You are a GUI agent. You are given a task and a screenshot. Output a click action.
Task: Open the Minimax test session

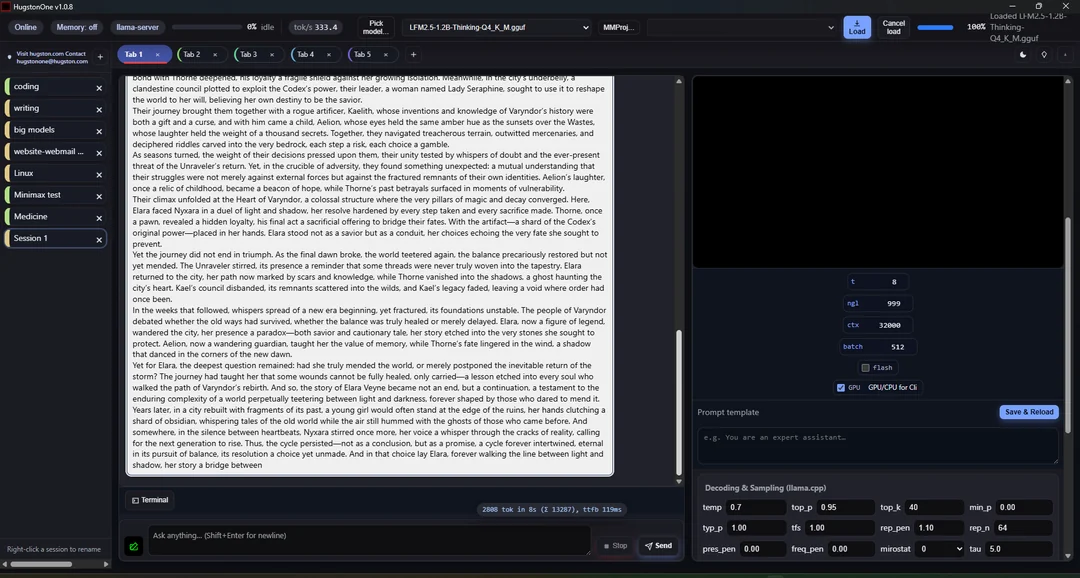pyautogui.click(x=56, y=195)
